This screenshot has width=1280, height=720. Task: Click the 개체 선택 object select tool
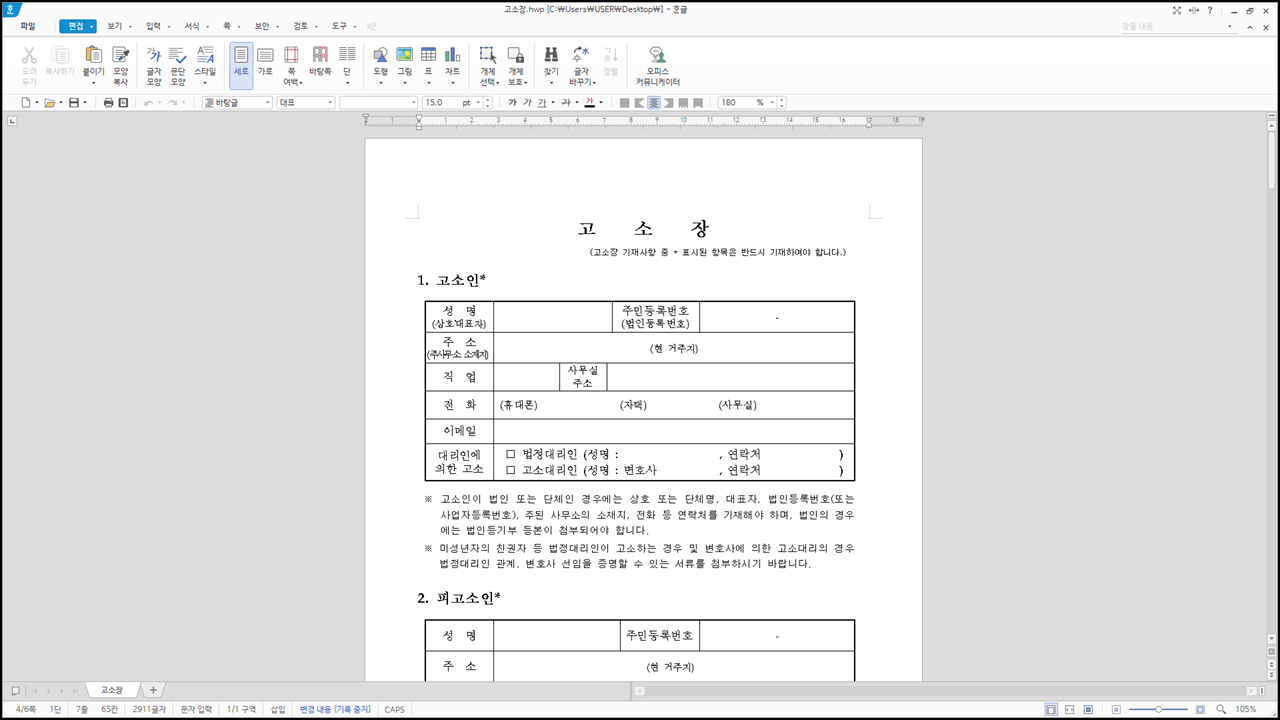tap(488, 66)
